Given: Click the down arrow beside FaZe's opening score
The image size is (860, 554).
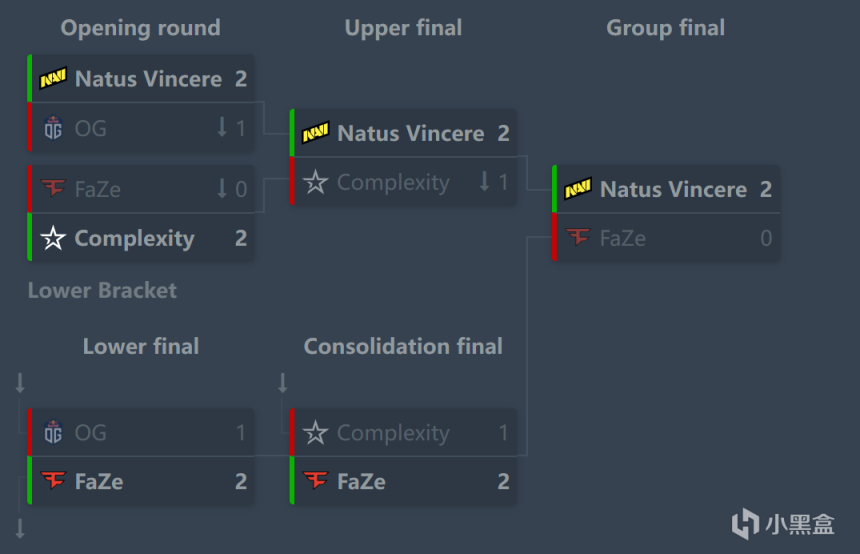Looking at the screenshot, I should [222, 189].
